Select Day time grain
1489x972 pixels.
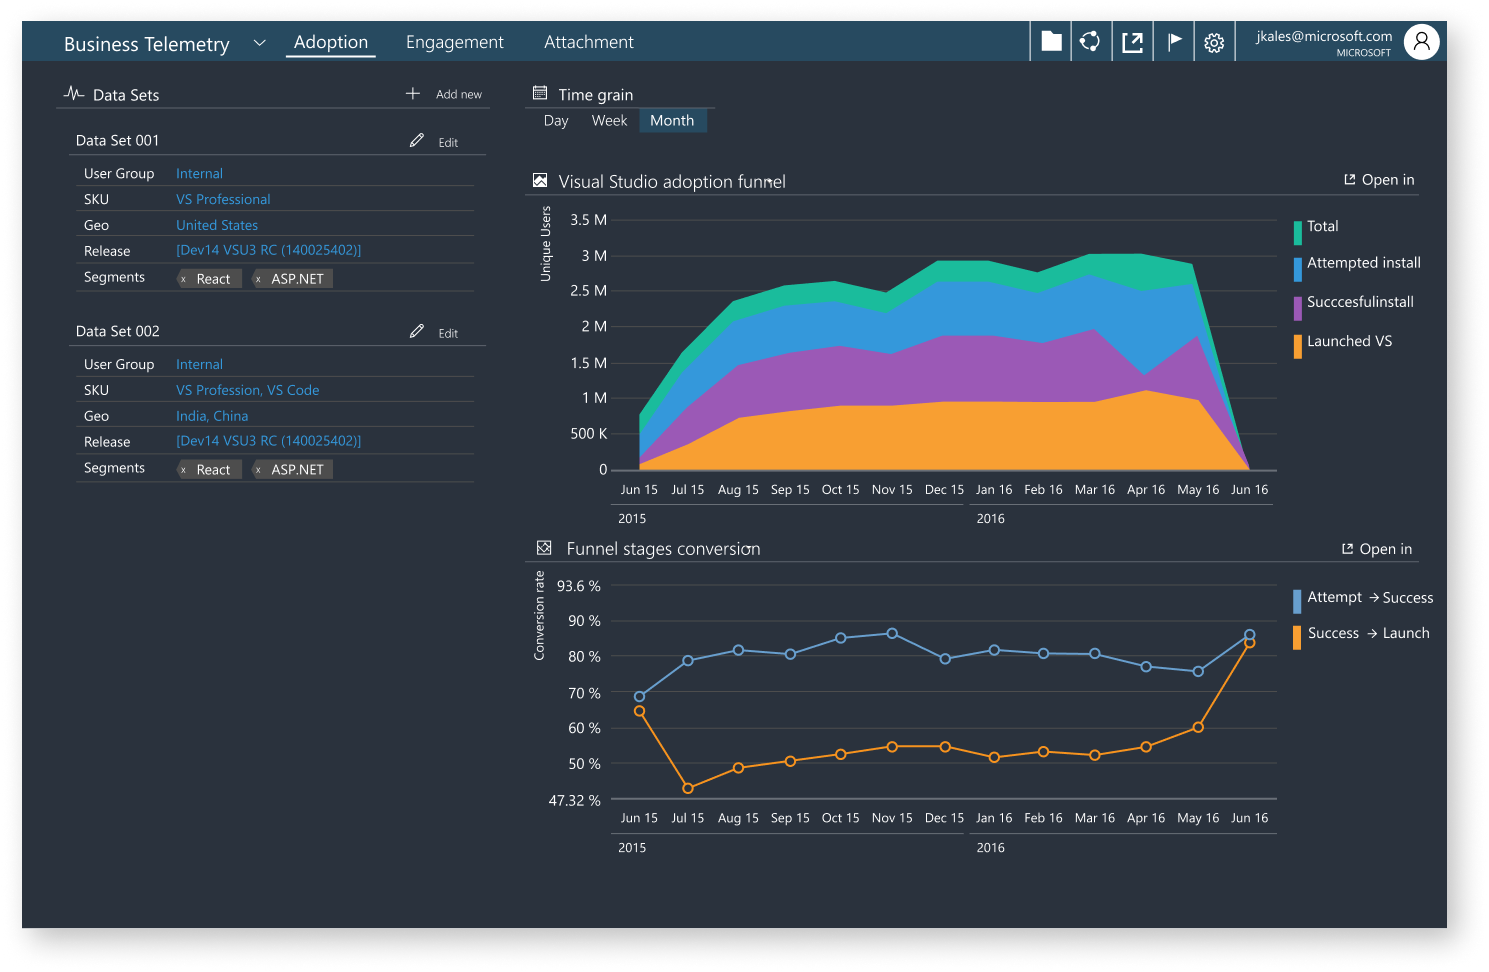[556, 121]
